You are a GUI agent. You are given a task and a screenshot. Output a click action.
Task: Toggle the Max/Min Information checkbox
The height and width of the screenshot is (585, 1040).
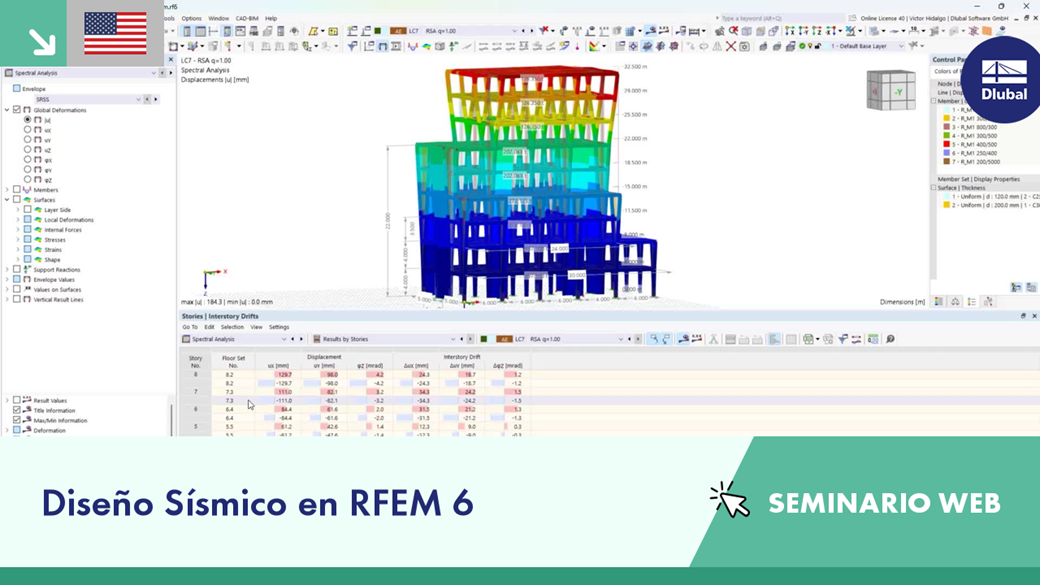[x=15, y=419]
